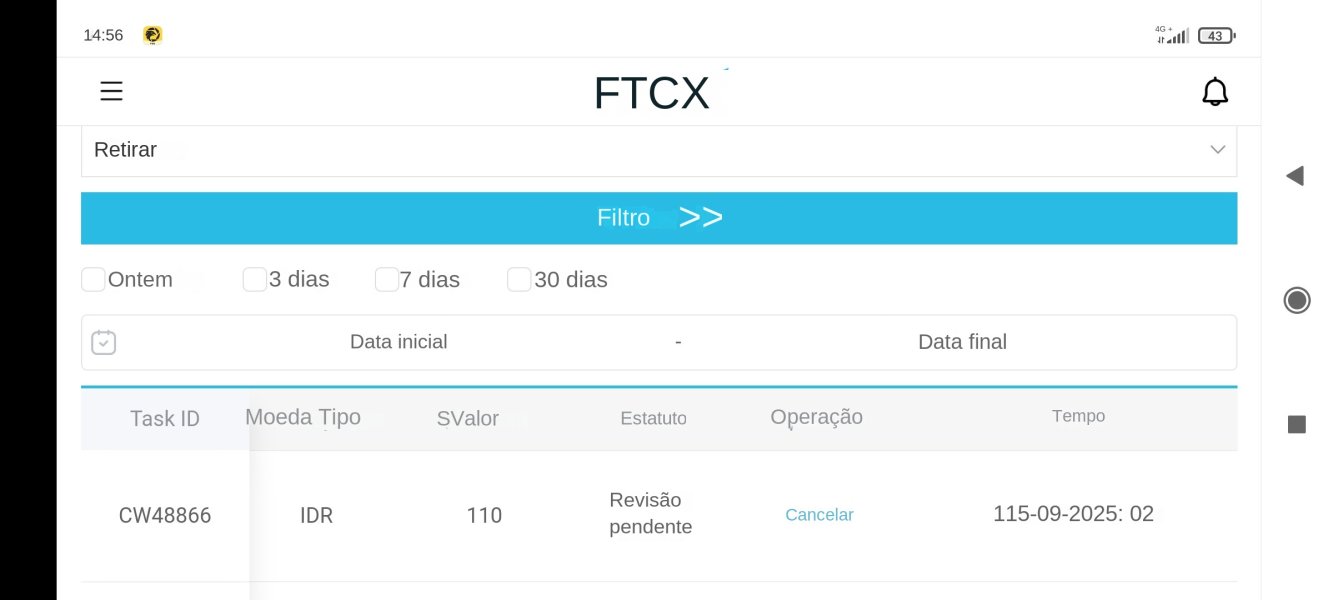Tap the yellow app status bar icon
Image resolution: width=1333 pixels, height=600 pixels.
coord(152,35)
